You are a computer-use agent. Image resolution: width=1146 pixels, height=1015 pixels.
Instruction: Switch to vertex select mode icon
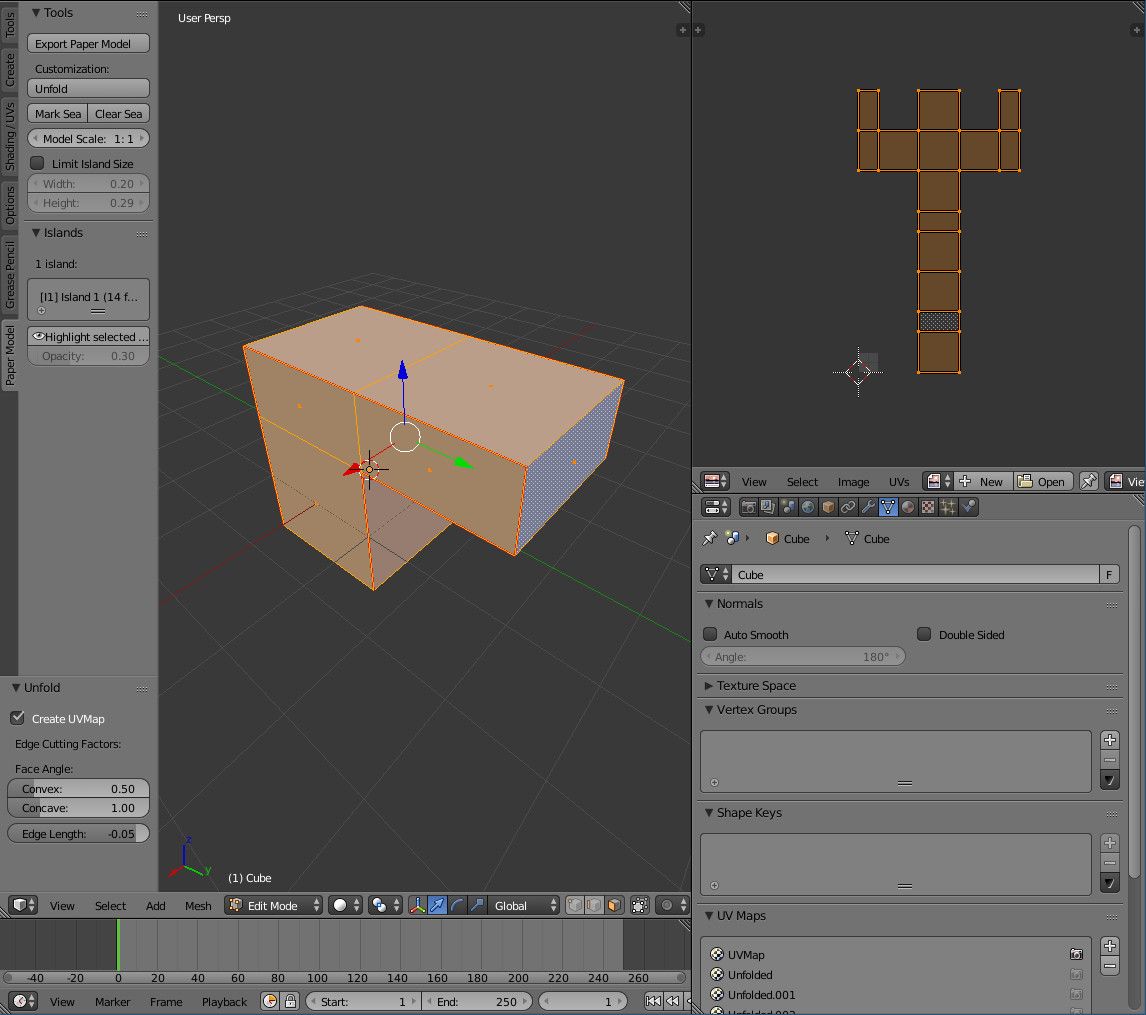[574, 905]
